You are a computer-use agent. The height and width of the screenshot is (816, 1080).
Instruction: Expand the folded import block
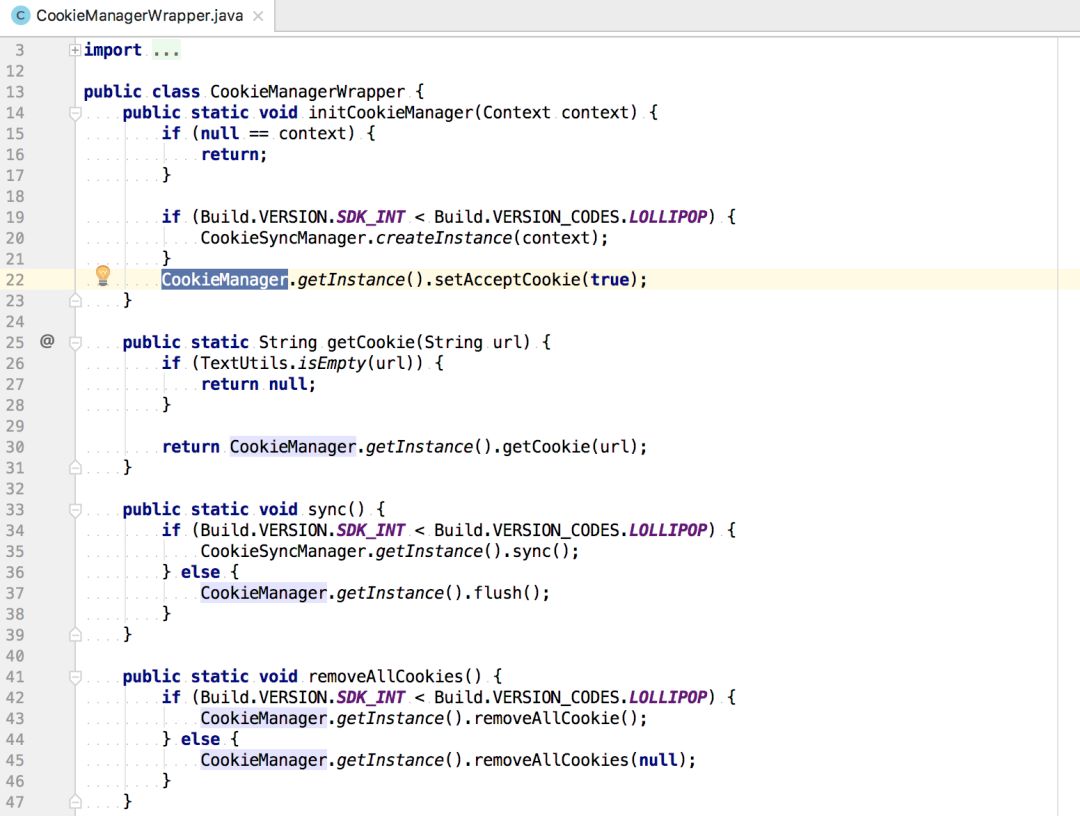click(x=74, y=50)
